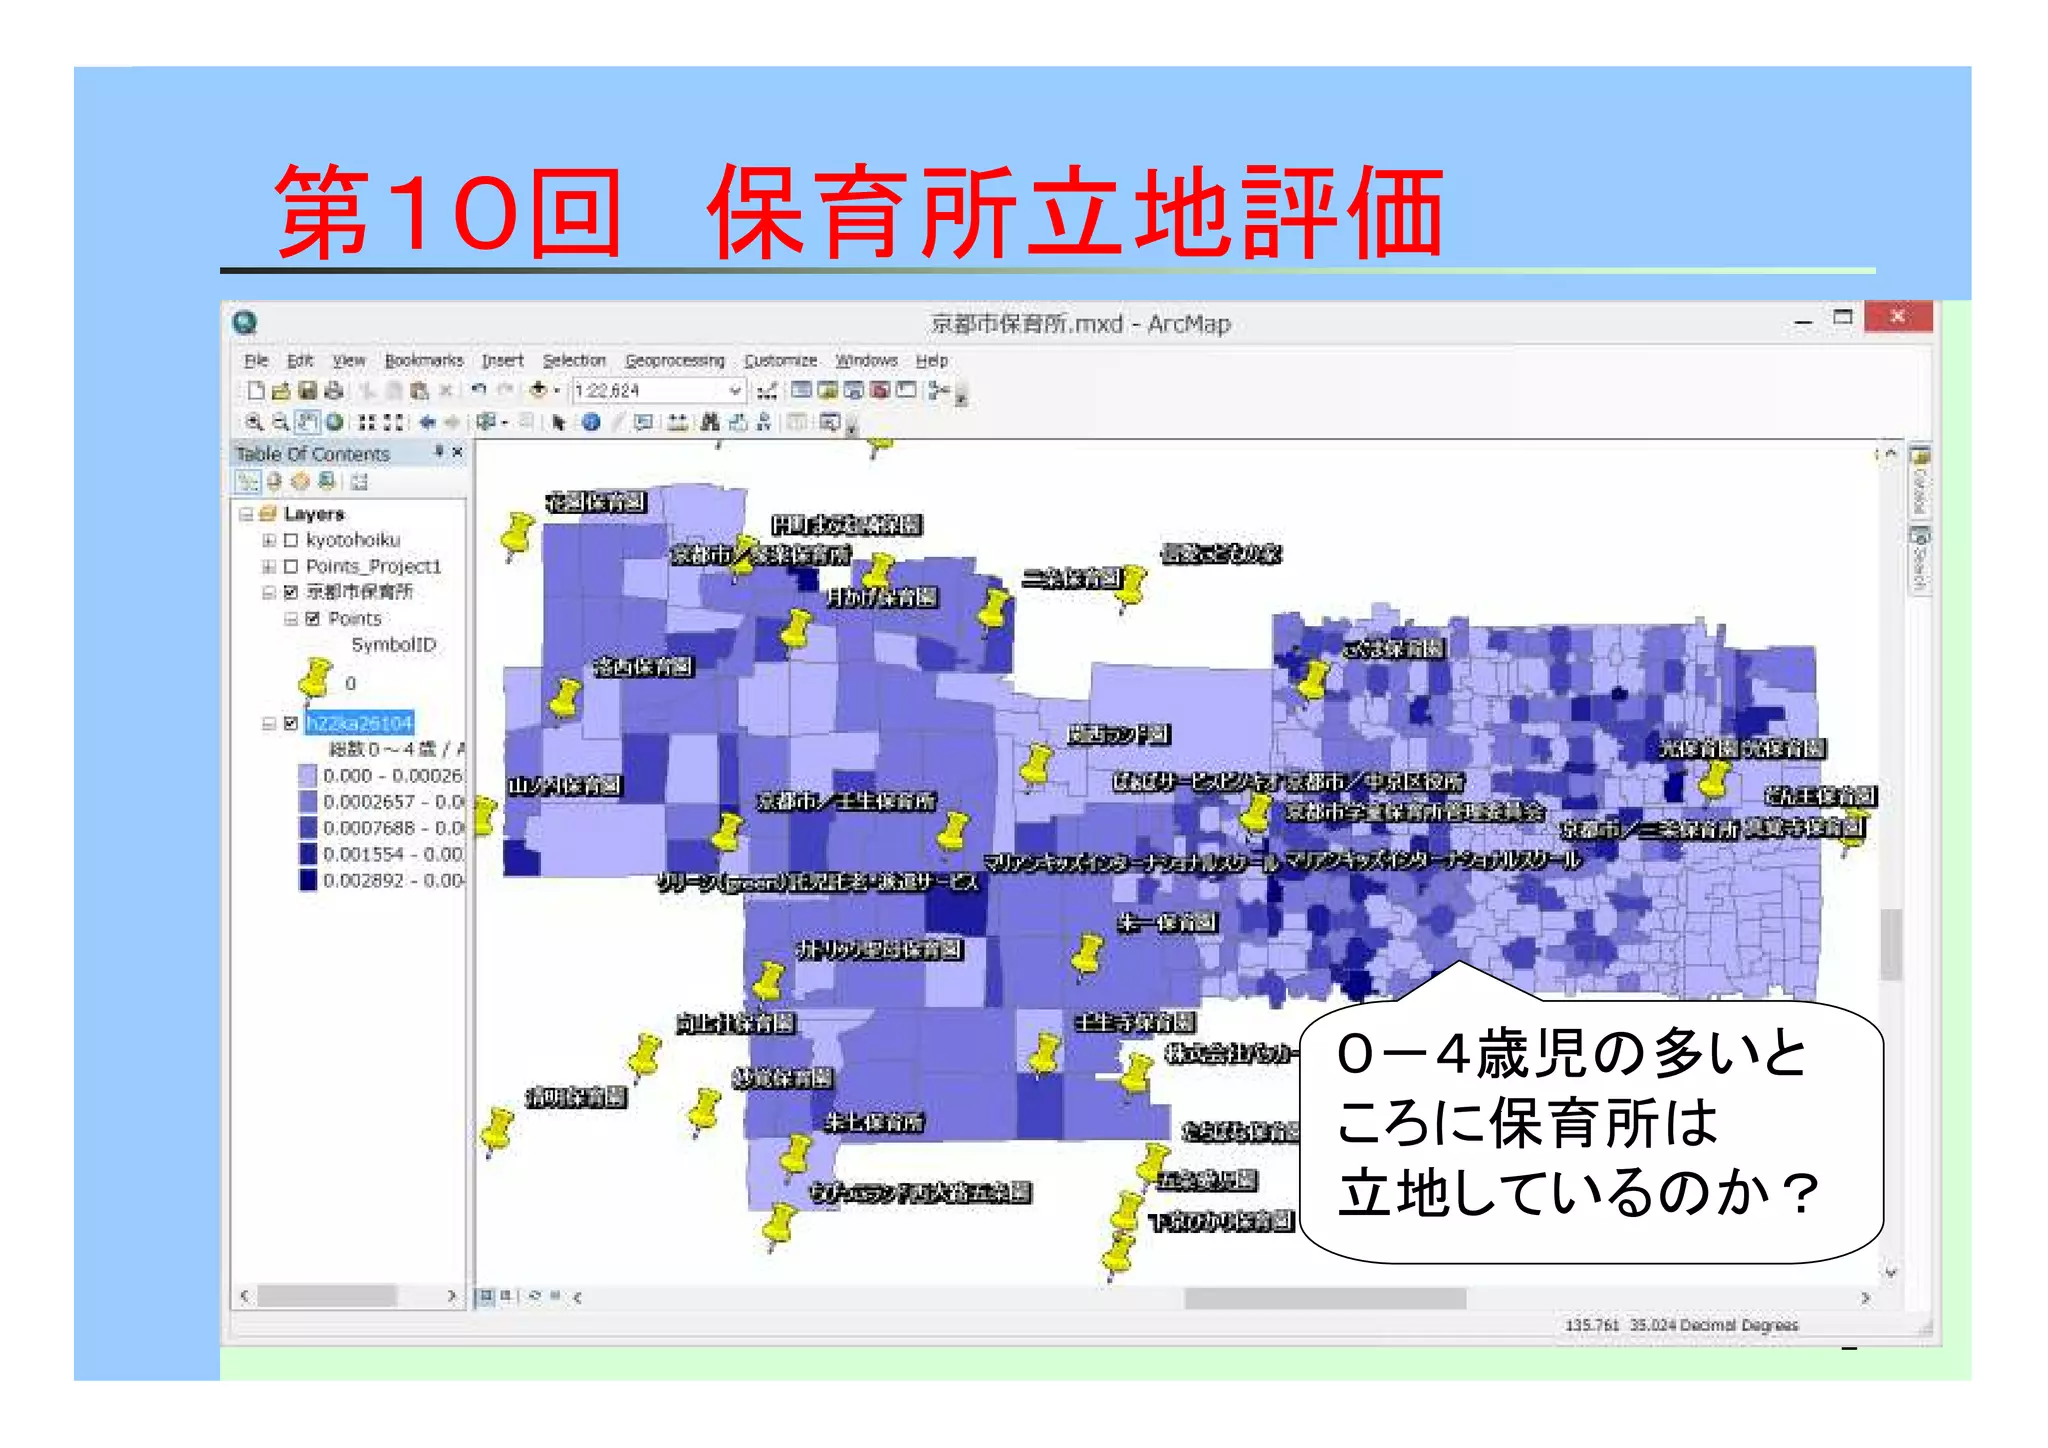Expand the kyotohoiku layer tree node
Image resolution: width=2048 pixels, height=1448 pixels.
click(268, 540)
